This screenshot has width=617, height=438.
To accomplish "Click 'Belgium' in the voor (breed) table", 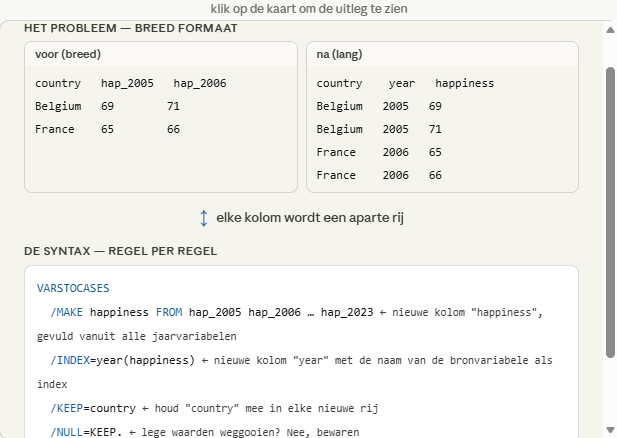I will coord(58,106).
